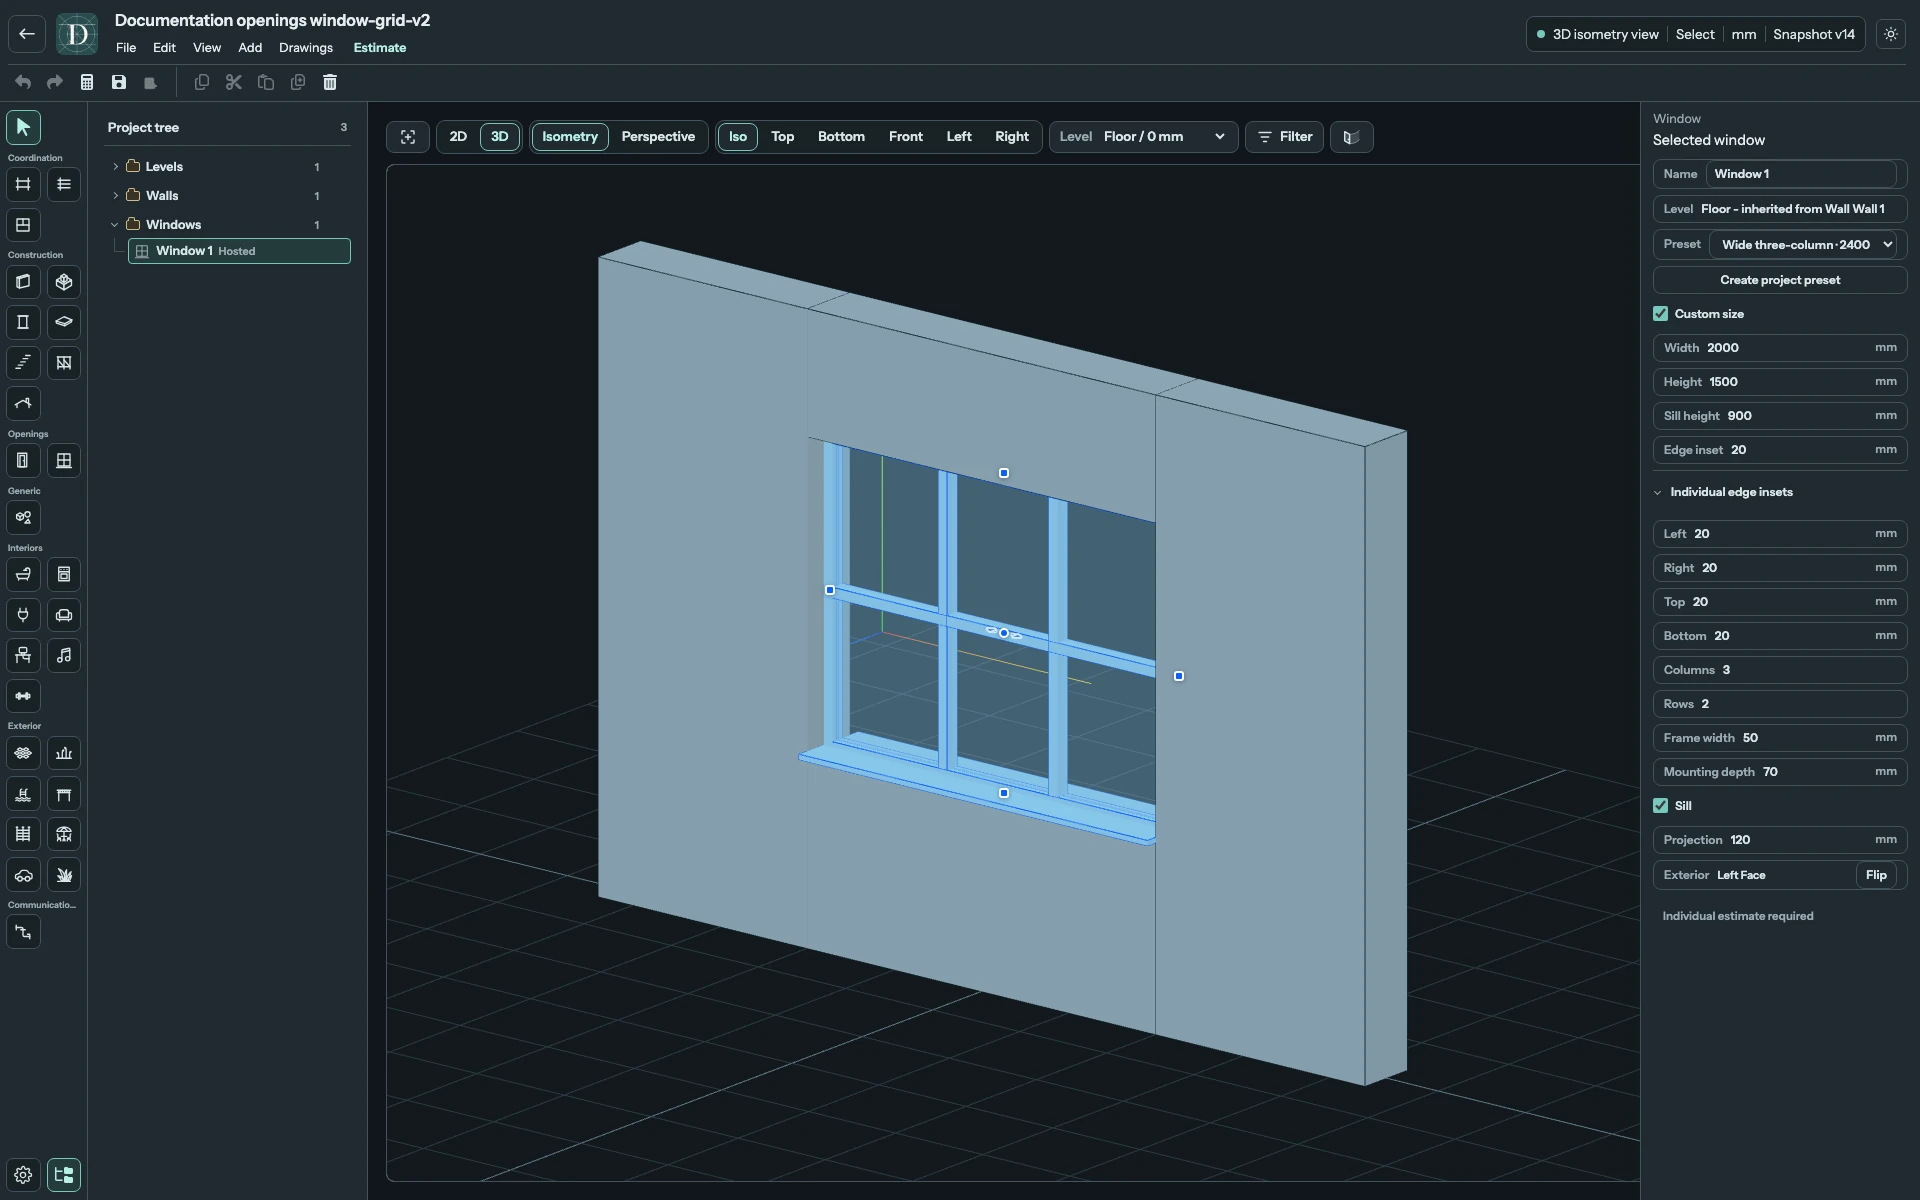Click the Width input field
The height and width of the screenshot is (1200, 1920).
point(1780,348)
